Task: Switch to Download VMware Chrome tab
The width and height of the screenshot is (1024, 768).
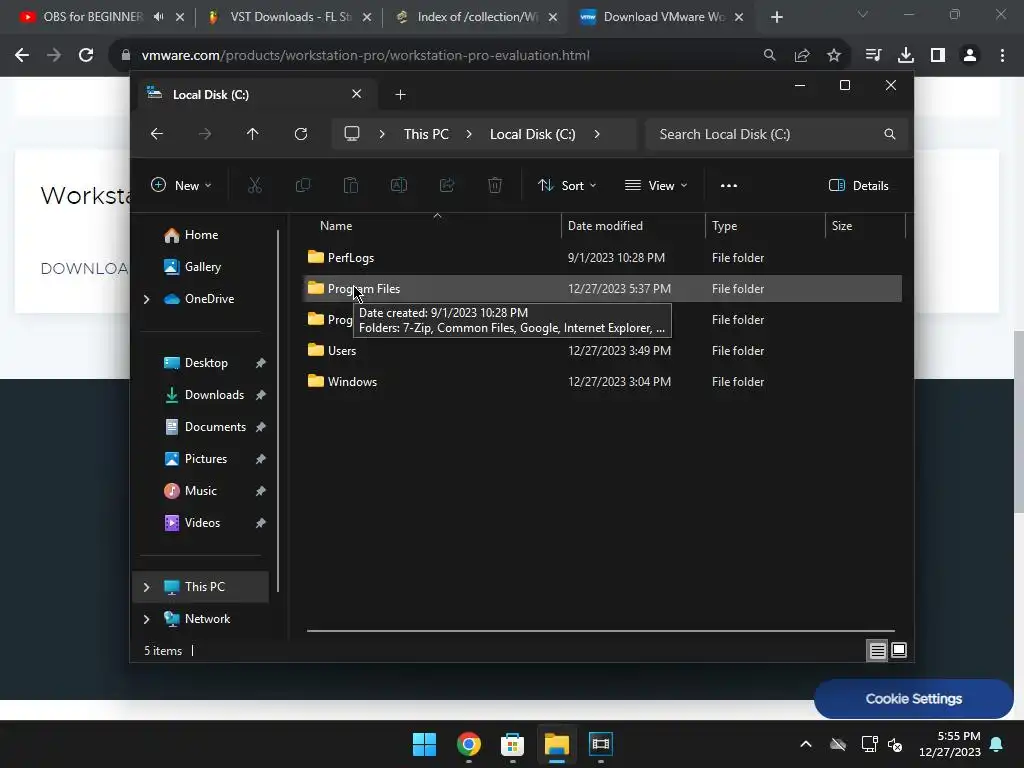Action: 664,17
